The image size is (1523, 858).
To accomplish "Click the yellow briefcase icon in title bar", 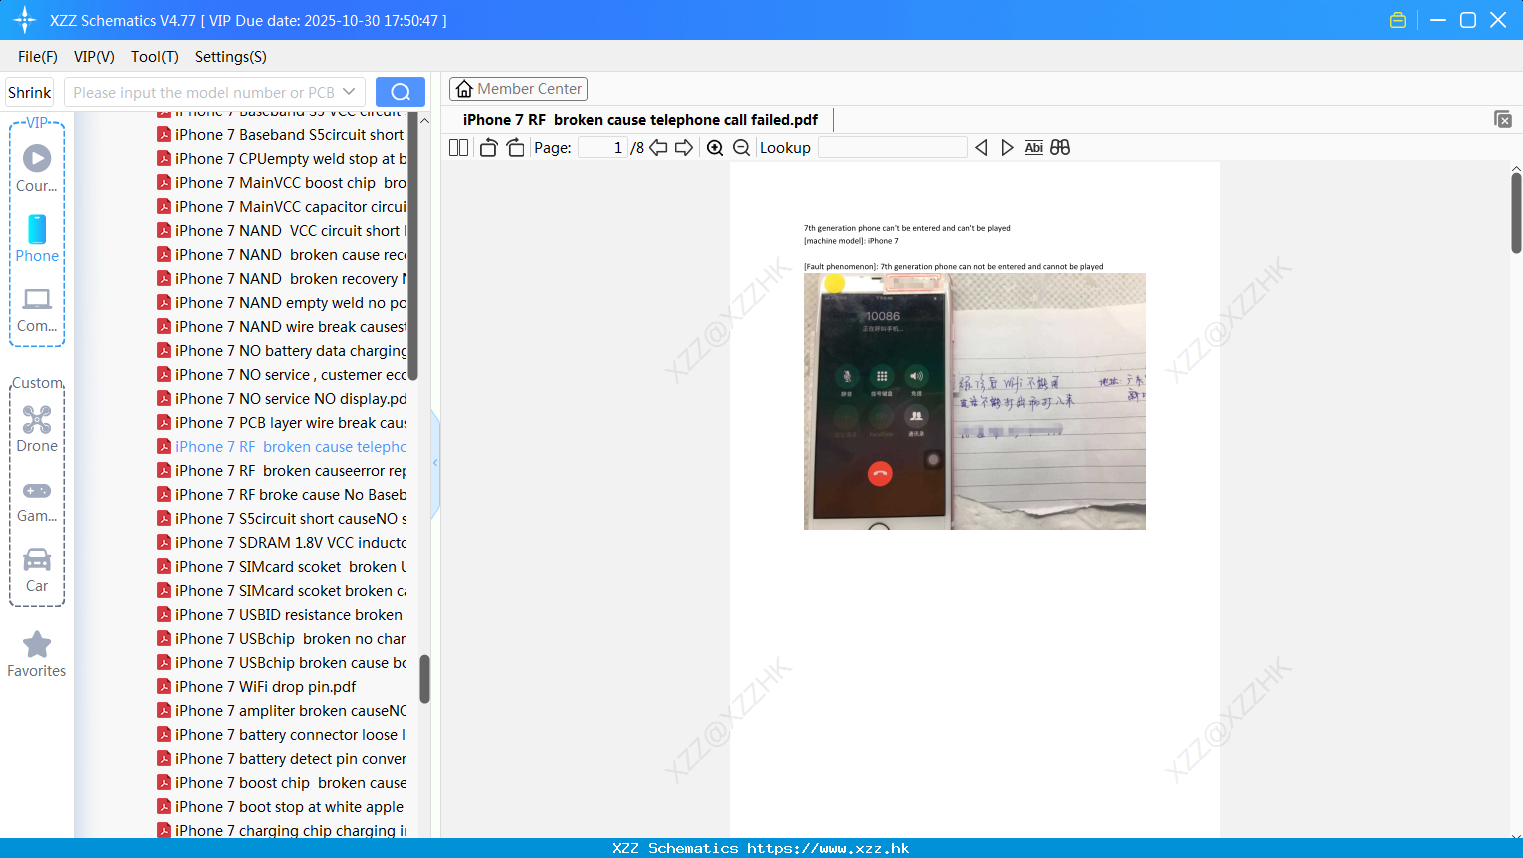I will click(1398, 20).
